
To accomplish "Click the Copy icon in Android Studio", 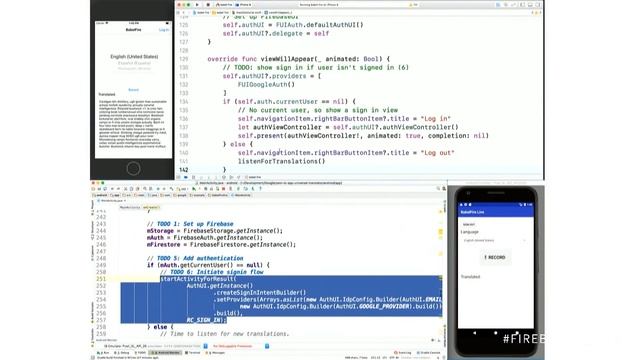I will [x=131, y=189].
